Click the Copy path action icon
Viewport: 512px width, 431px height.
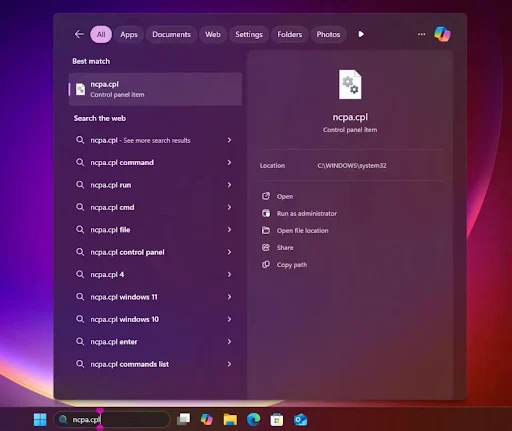click(266, 264)
